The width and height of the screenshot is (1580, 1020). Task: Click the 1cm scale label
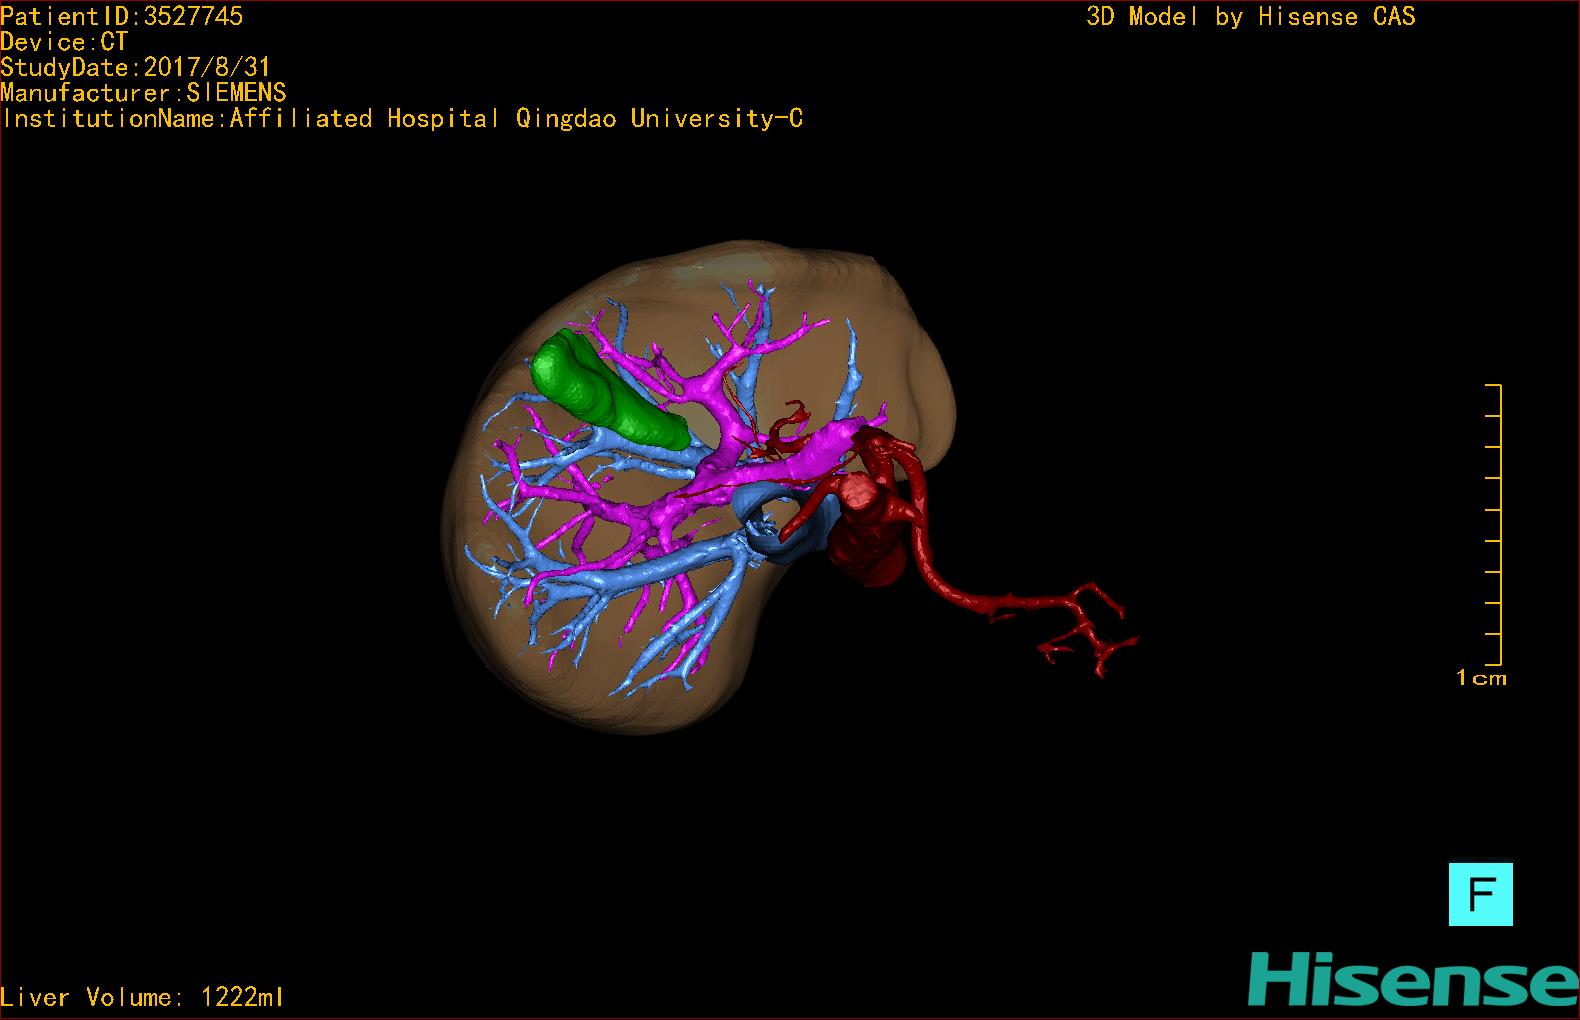1481,678
